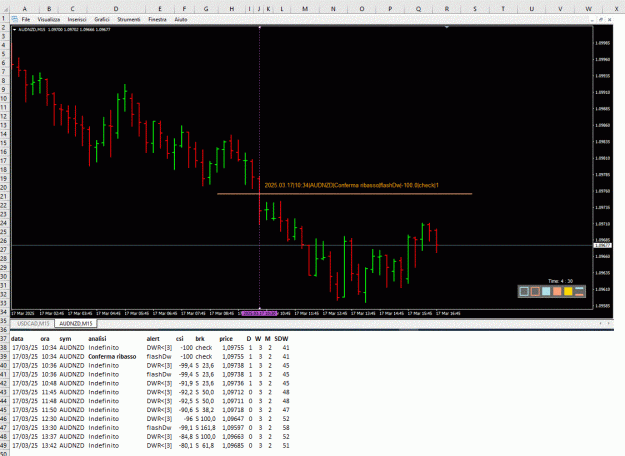The width and height of the screenshot is (625, 456).
Task: Select the time cell 12:30
Action: tap(49, 419)
